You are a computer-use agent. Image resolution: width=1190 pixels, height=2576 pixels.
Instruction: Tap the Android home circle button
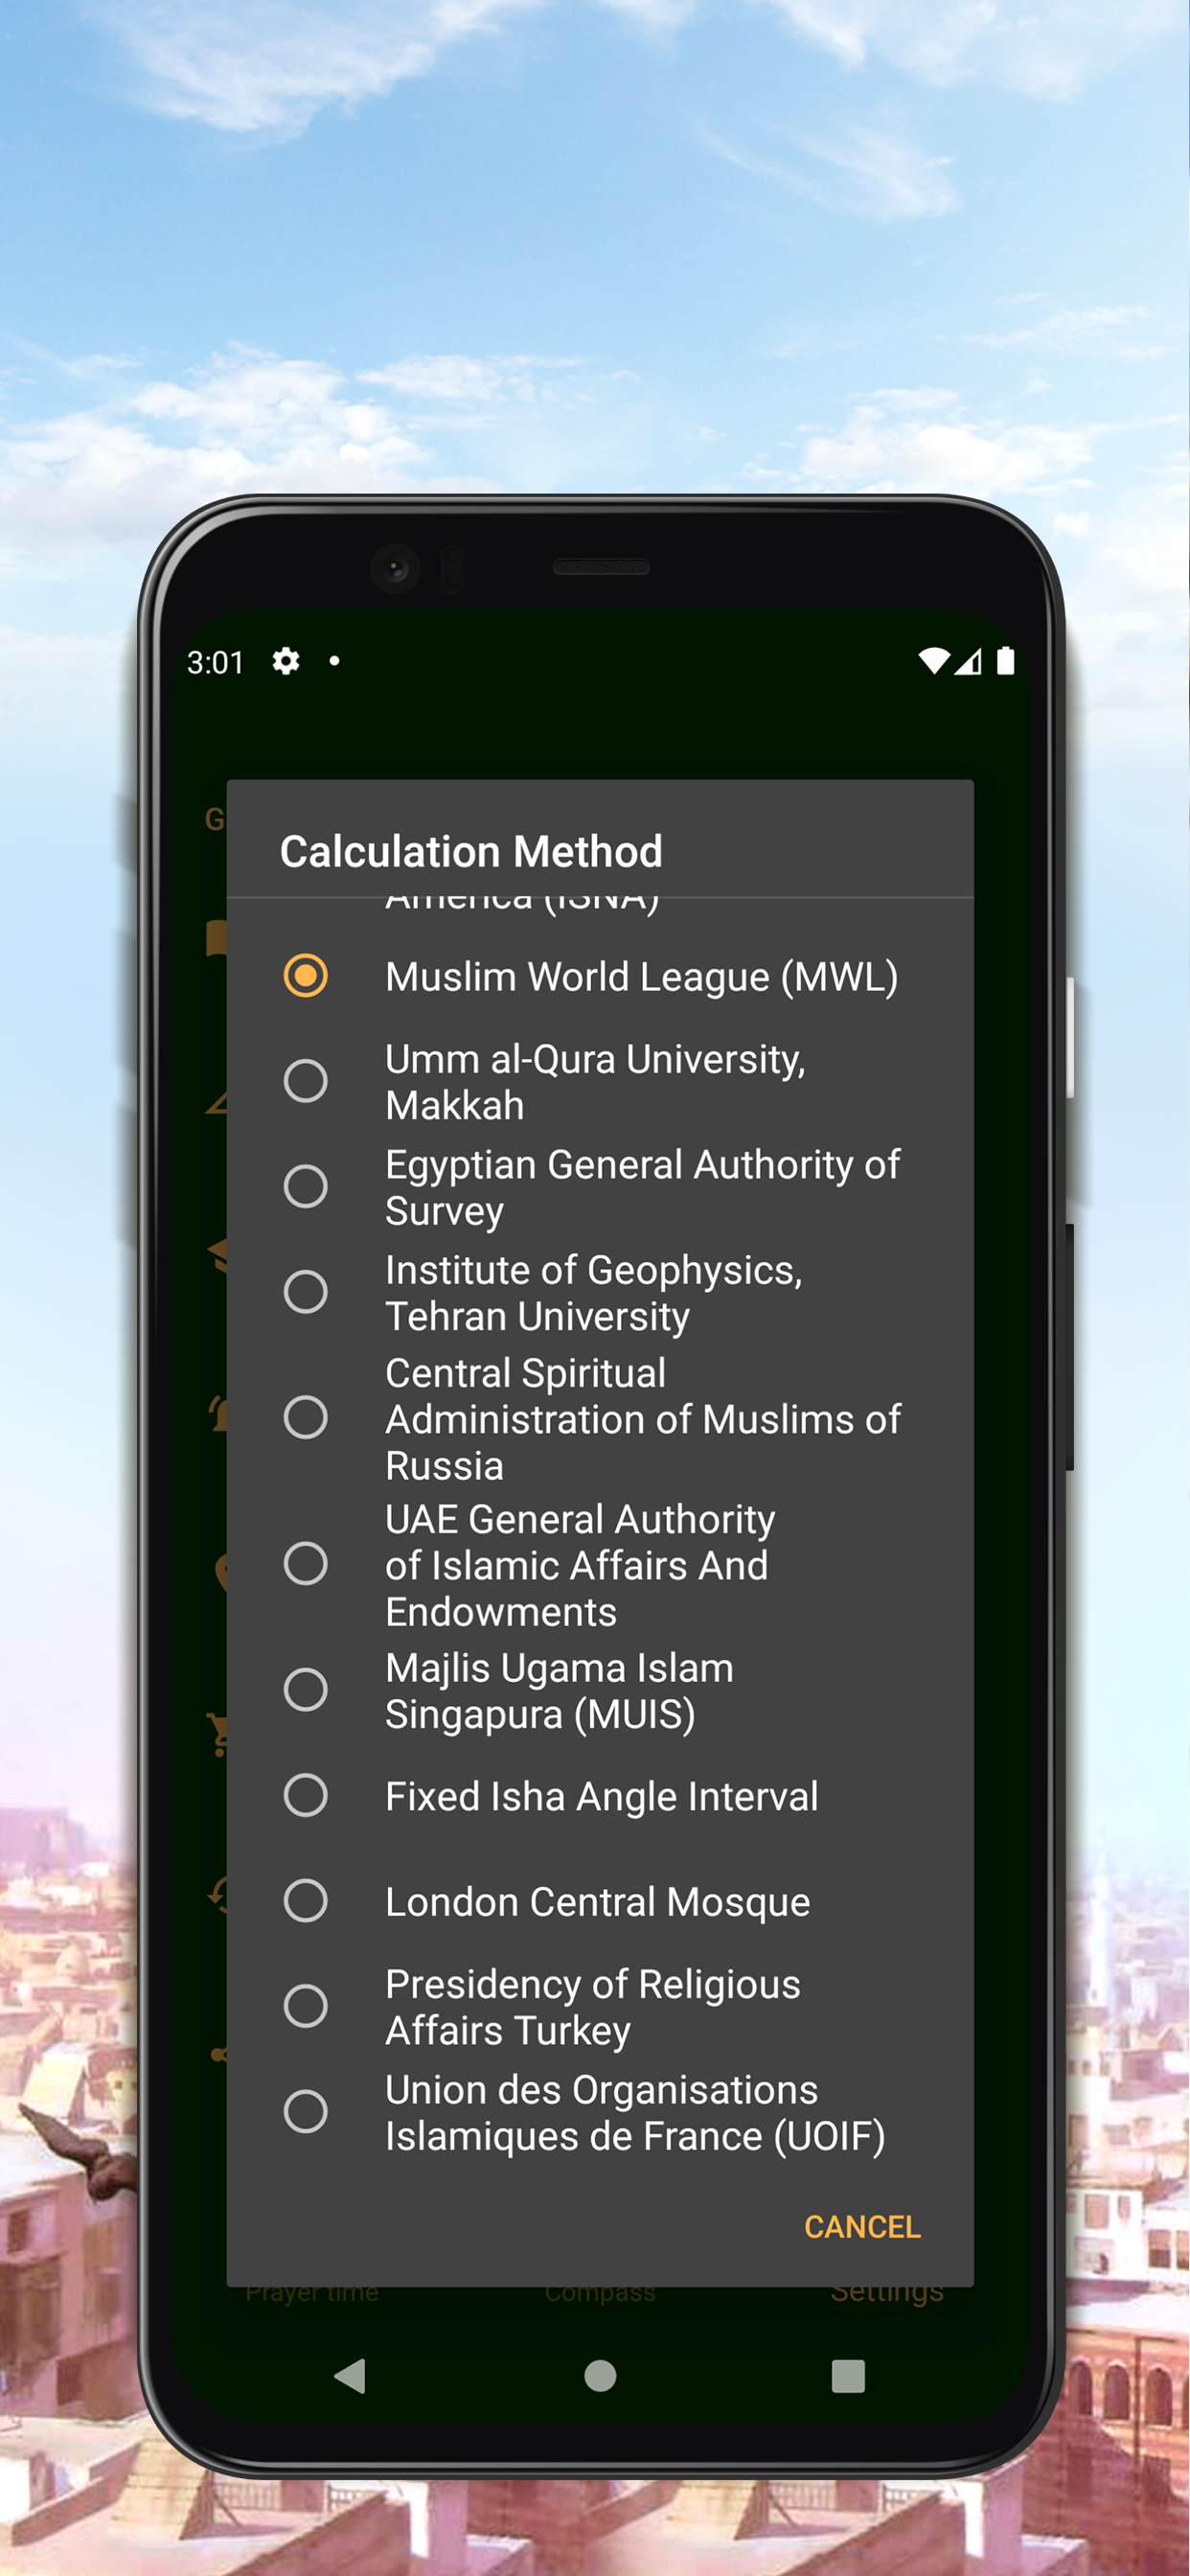pyautogui.click(x=600, y=2375)
